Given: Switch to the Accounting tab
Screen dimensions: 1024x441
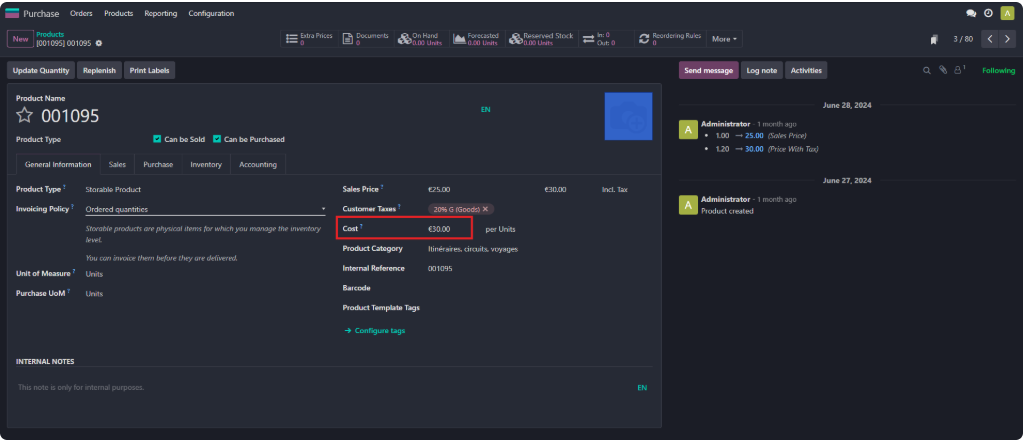Looking at the screenshot, I should click(x=258, y=164).
